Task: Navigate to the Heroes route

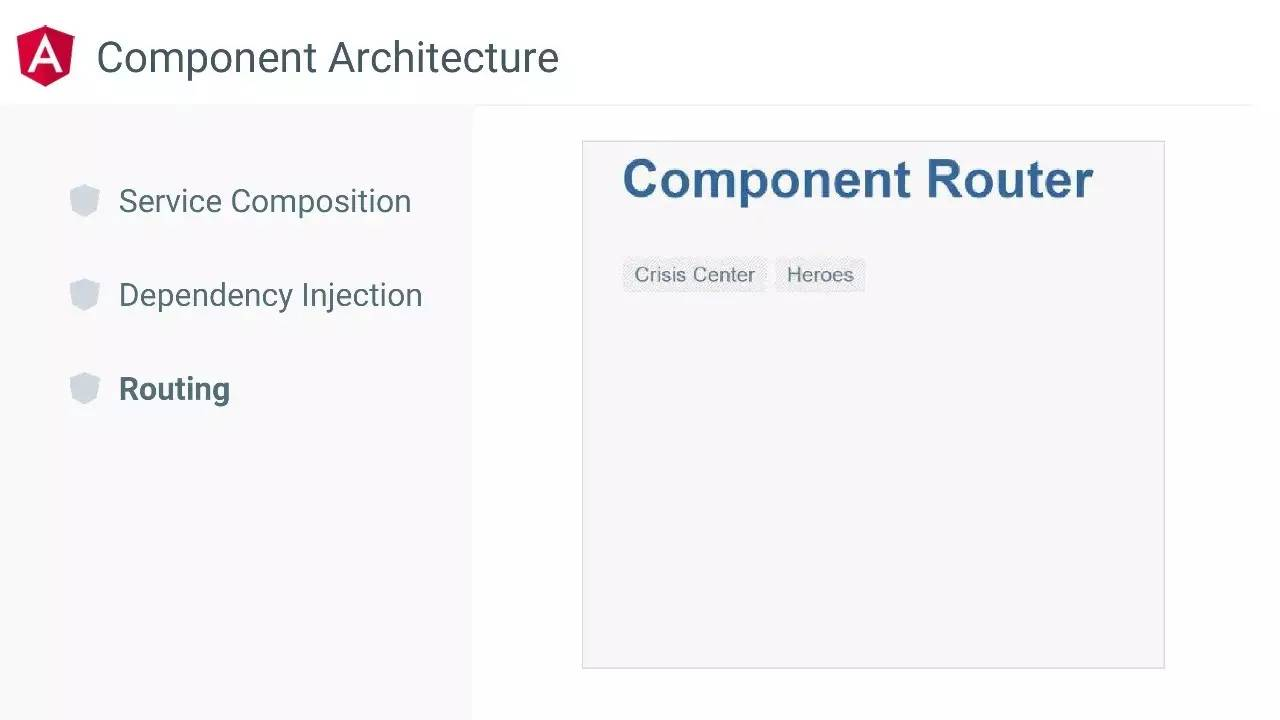Action: pos(820,275)
